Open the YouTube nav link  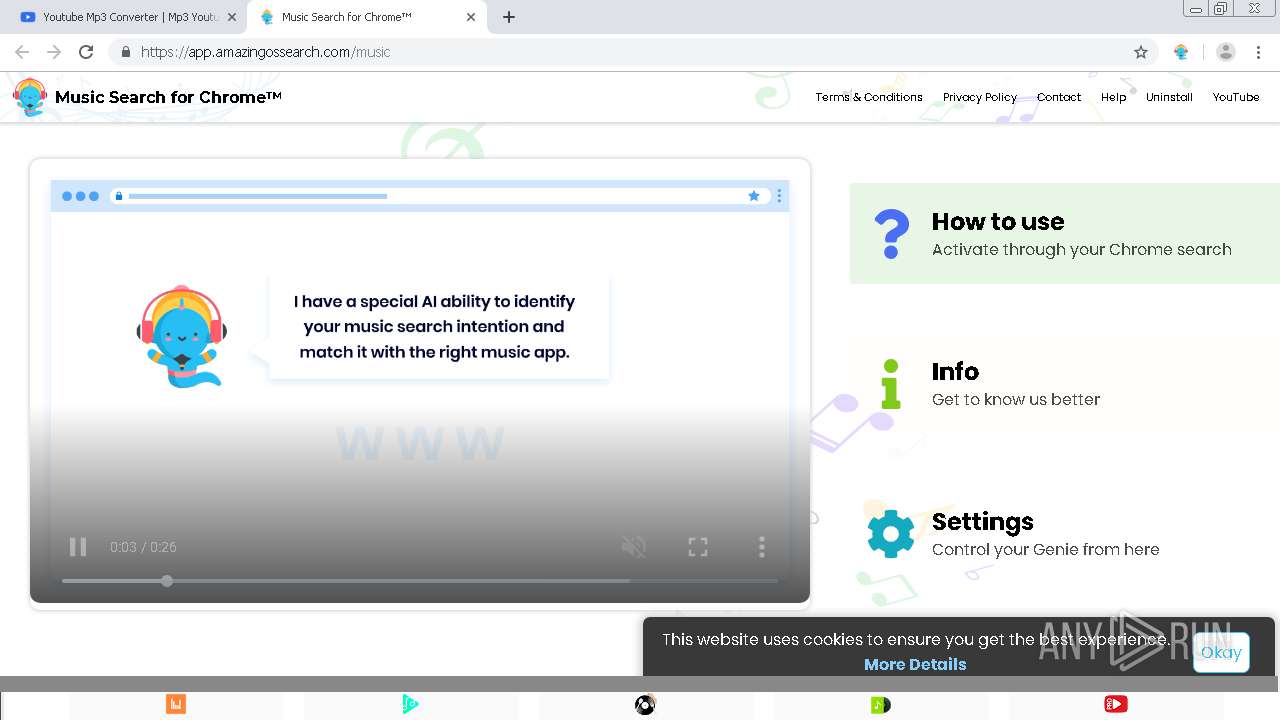click(x=1236, y=97)
